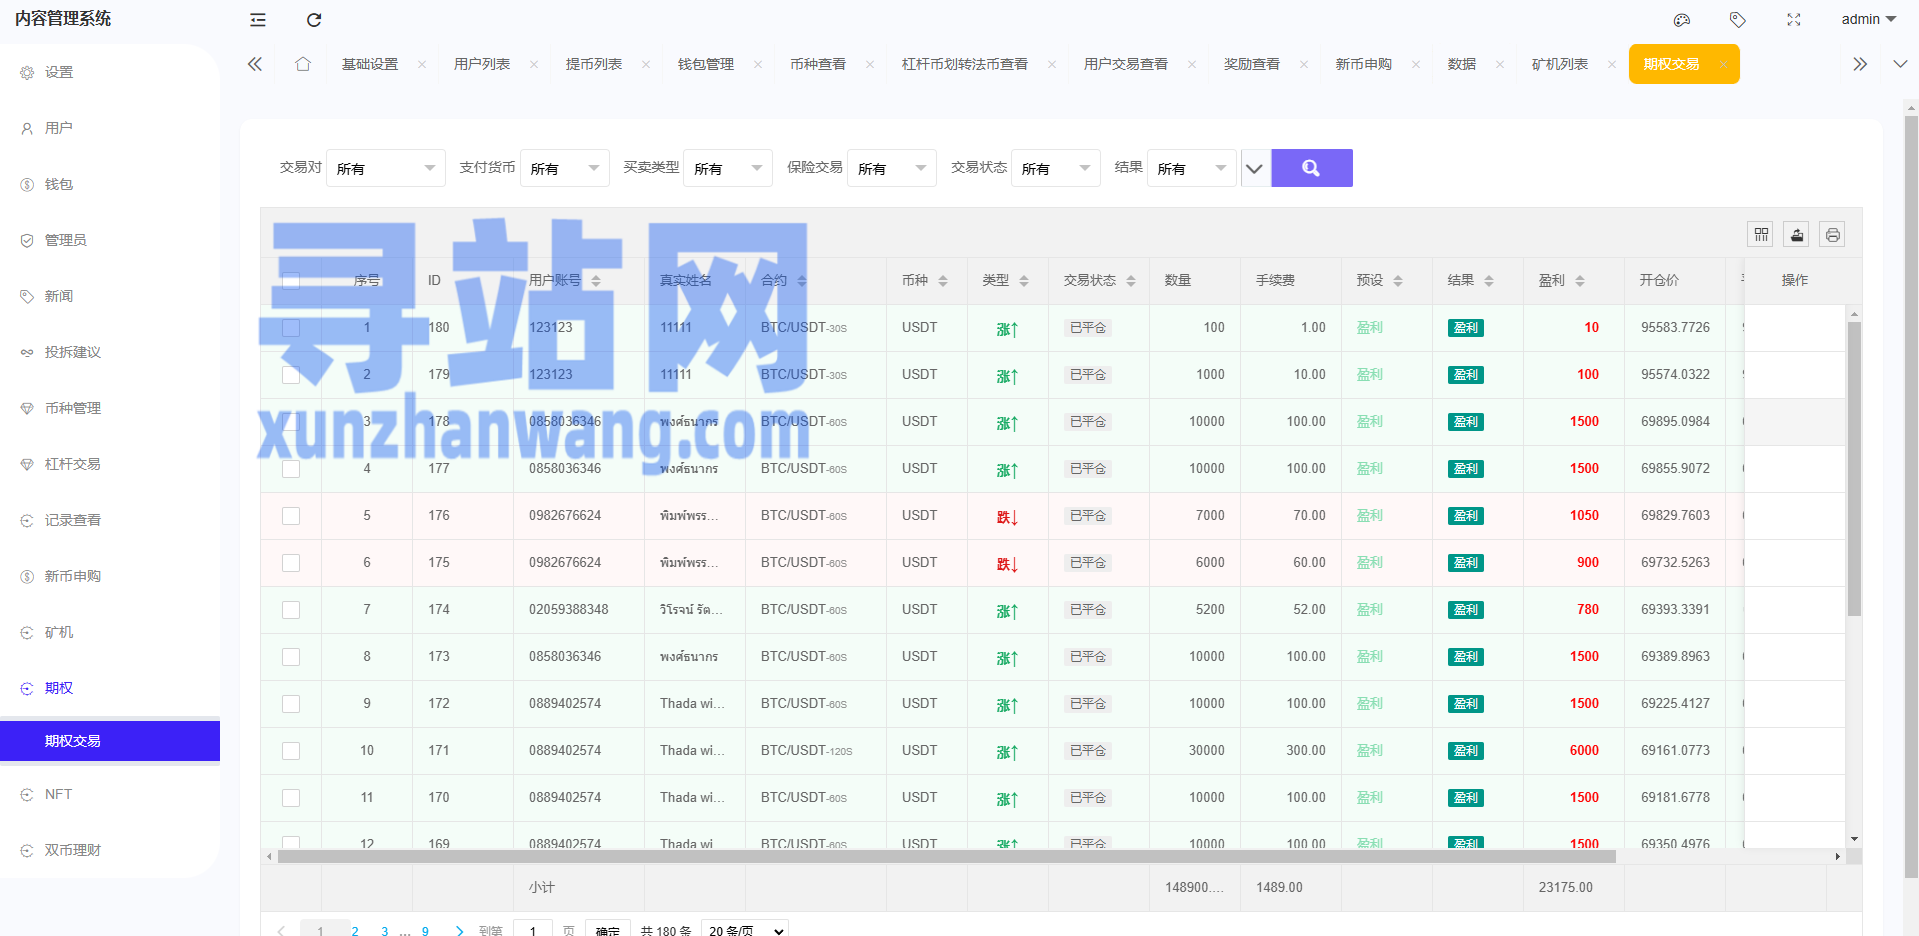Sort by 类型 column sort icon

tap(1024, 281)
